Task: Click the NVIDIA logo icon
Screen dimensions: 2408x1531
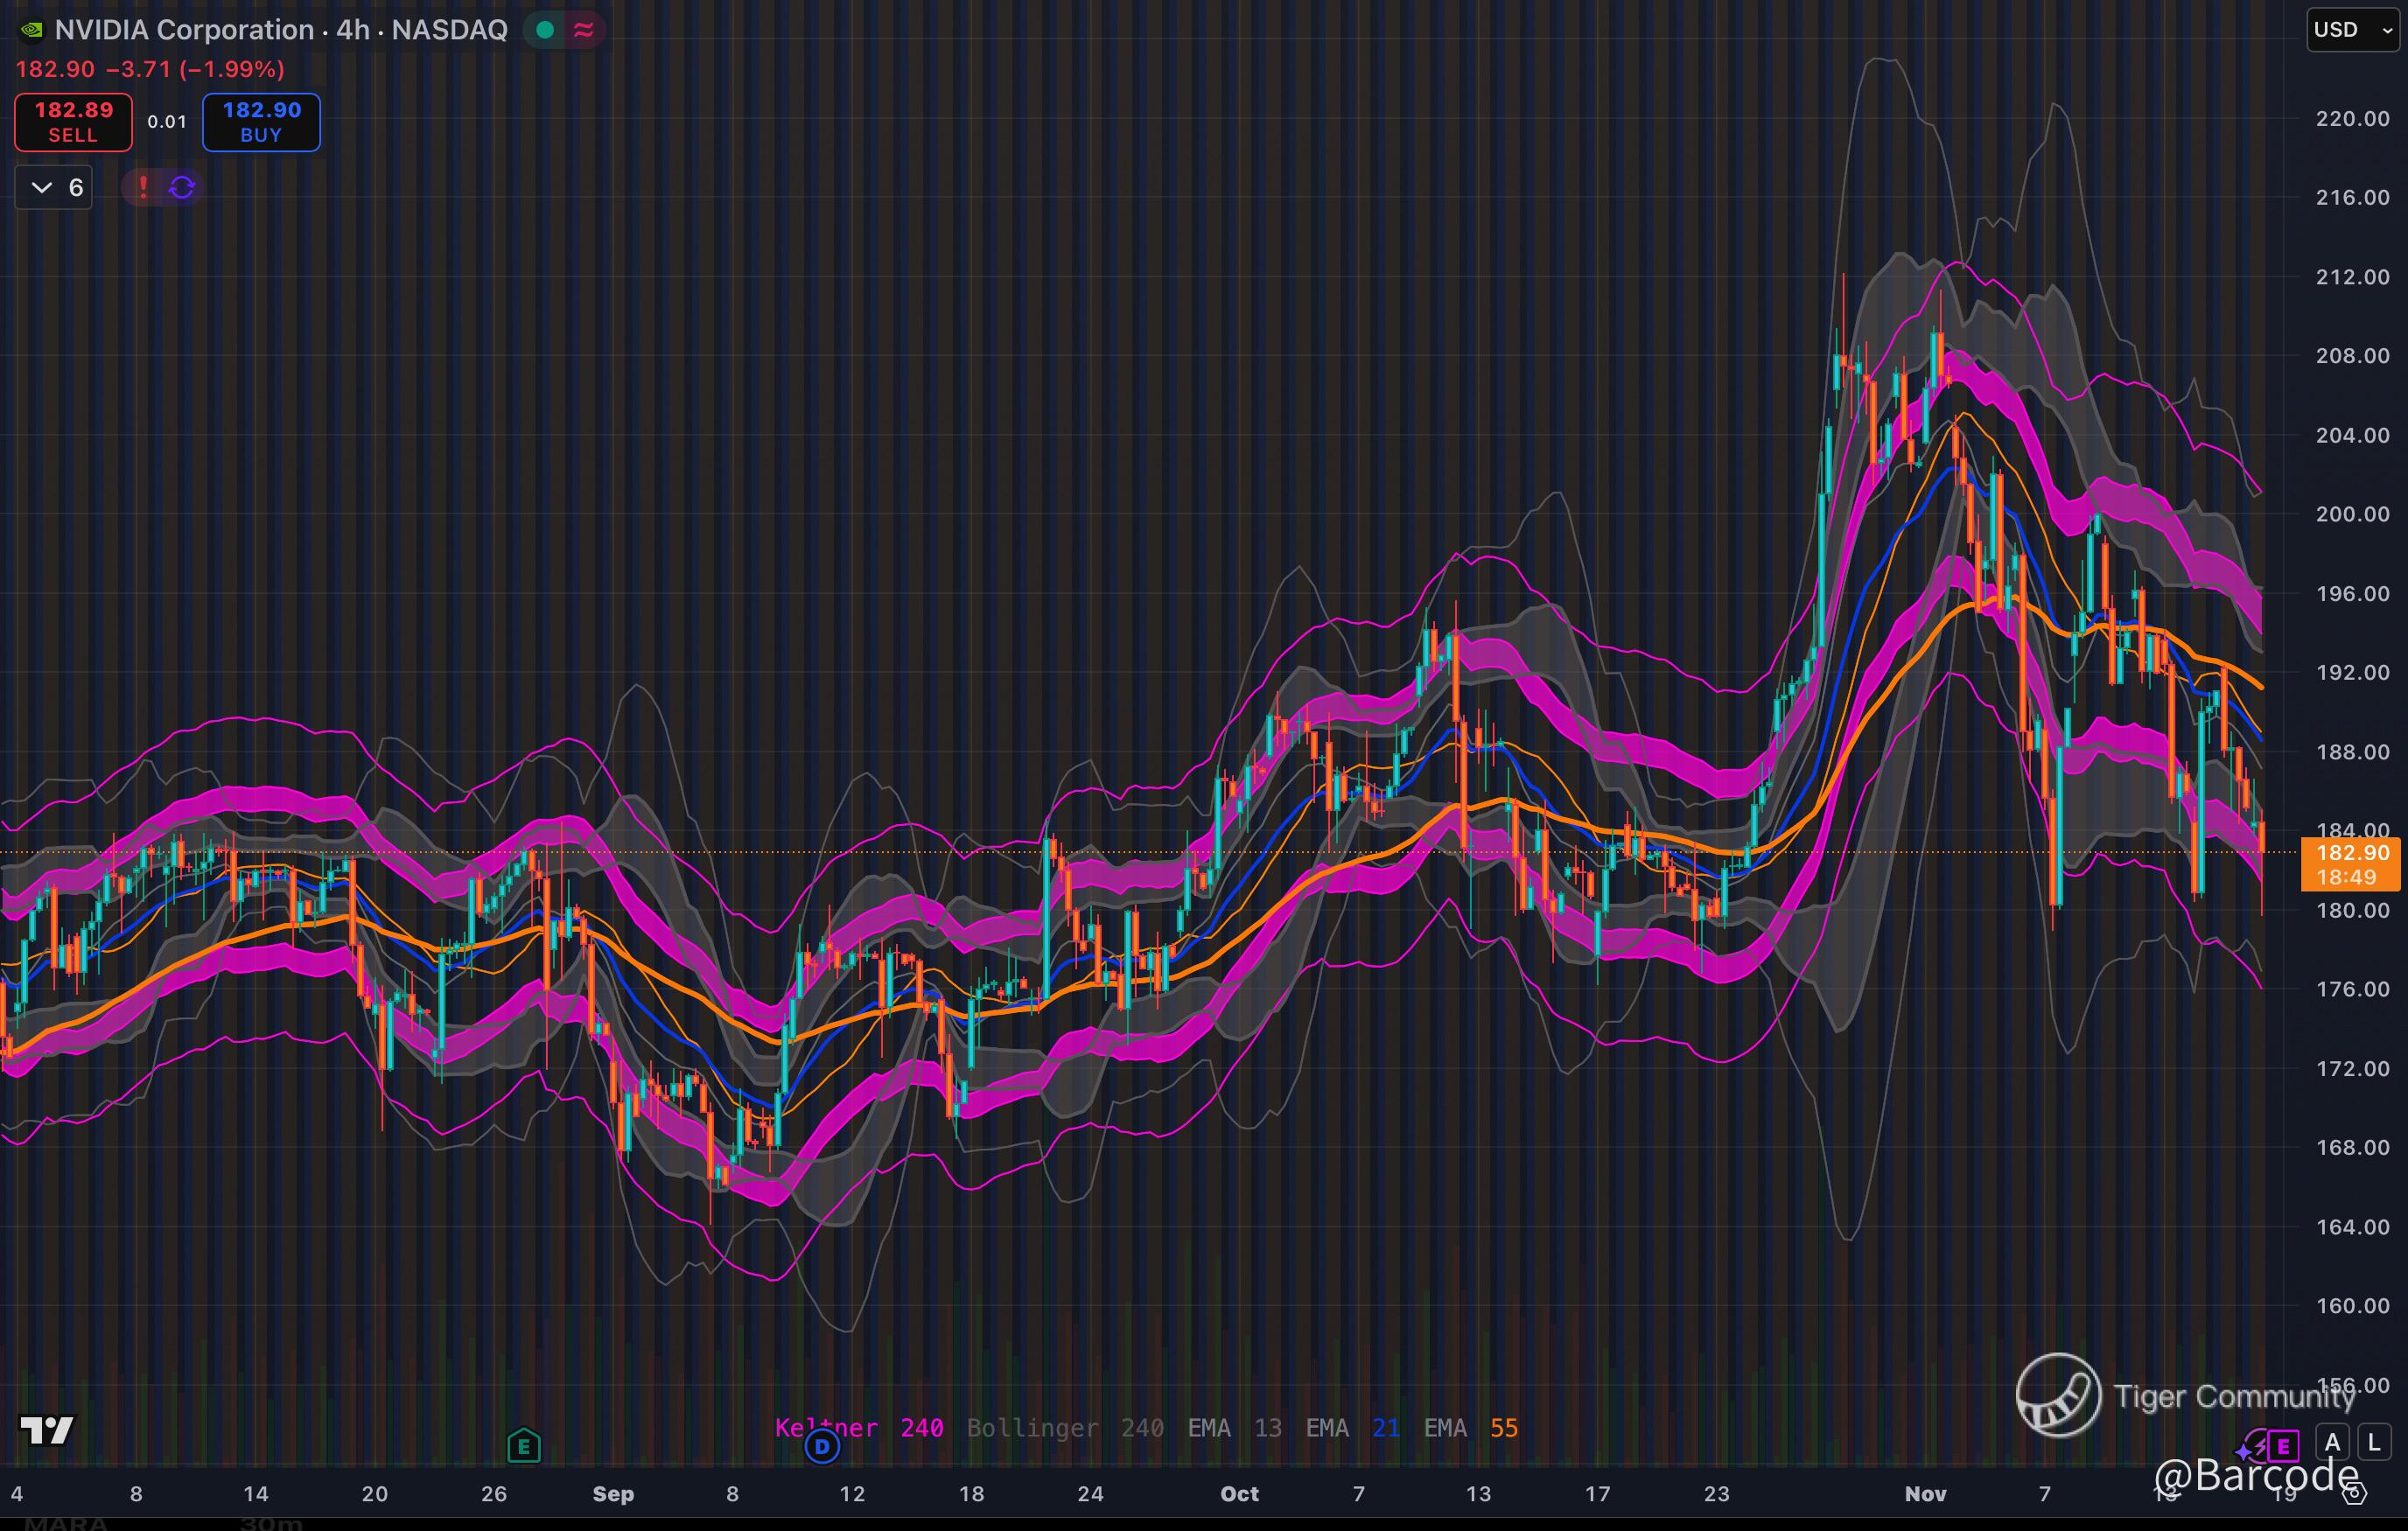Action: tap(32, 30)
